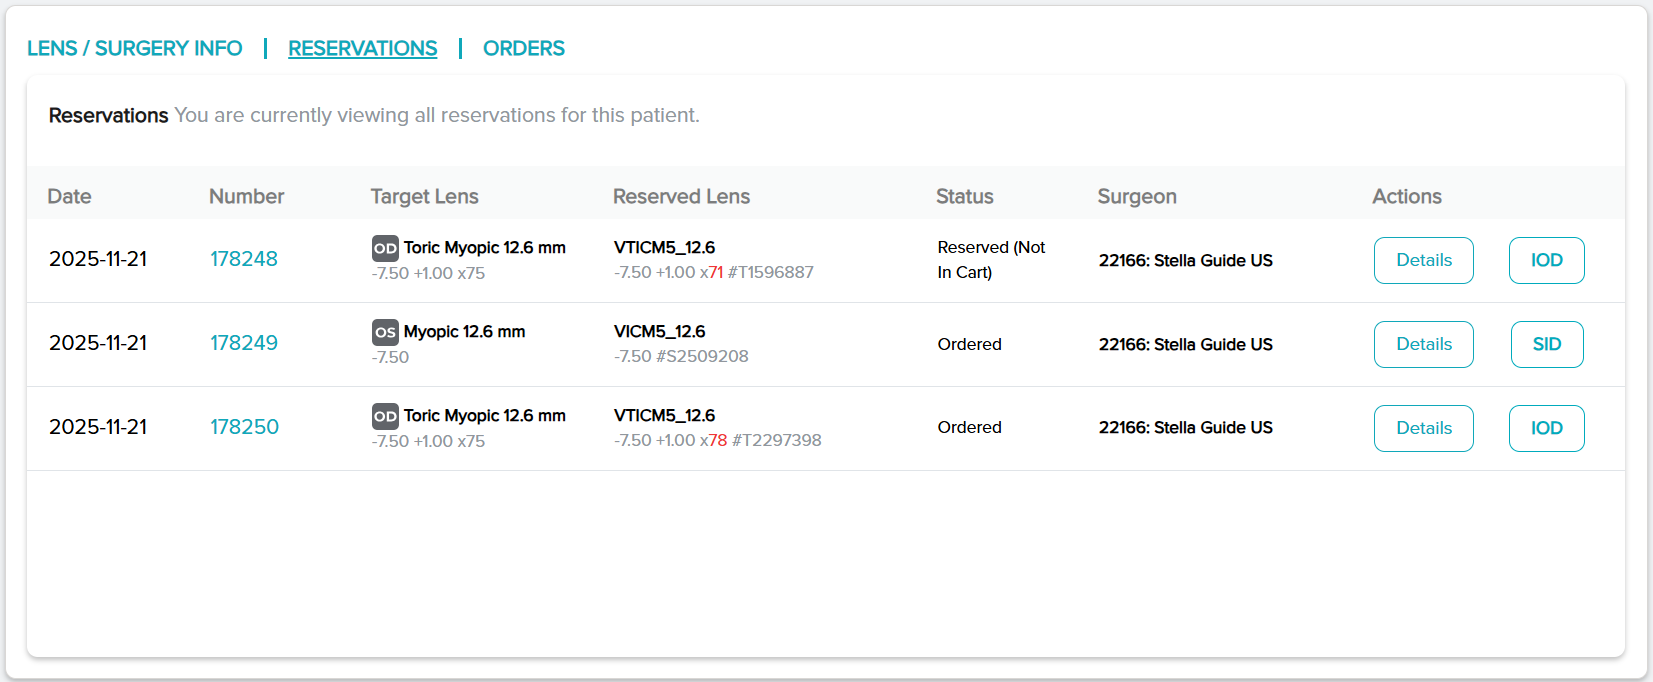Open the Lens / Surgery Info tab
The width and height of the screenshot is (1653, 682).
click(135, 48)
